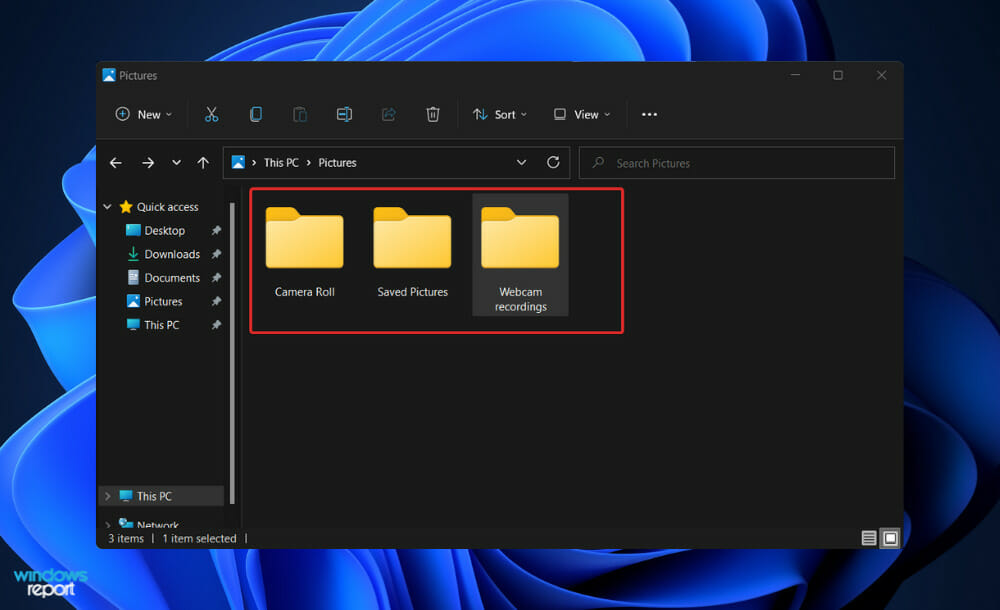Refresh the Pictures folder view
The width and height of the screenshot is (1000, 610).
click(553, 162)
